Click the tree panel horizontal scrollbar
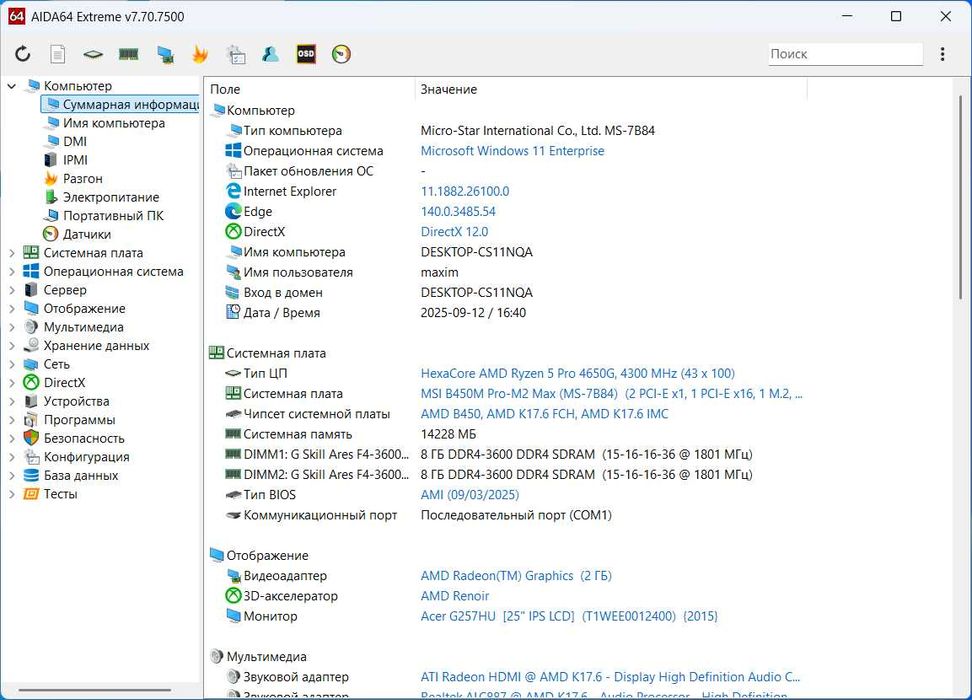The height and width of the screenshot is (700, 972). [x=95, y=689]
